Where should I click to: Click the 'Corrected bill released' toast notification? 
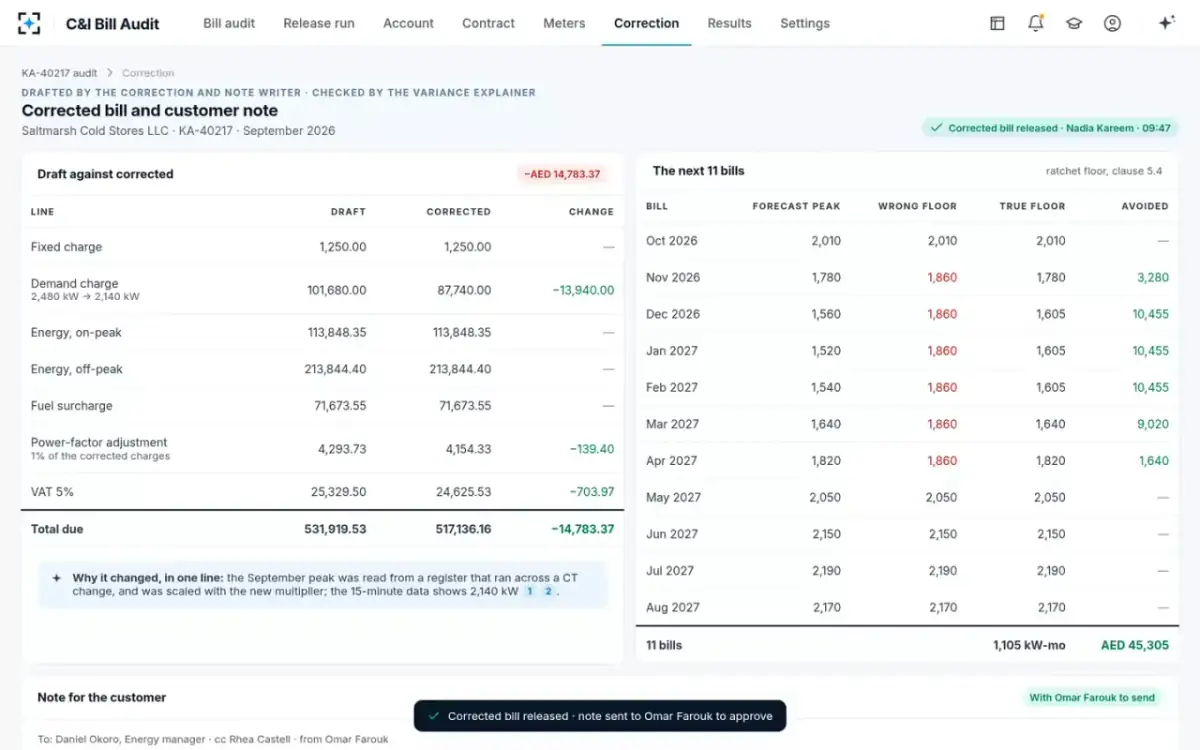pyautogui.click(x=600, y=716)
